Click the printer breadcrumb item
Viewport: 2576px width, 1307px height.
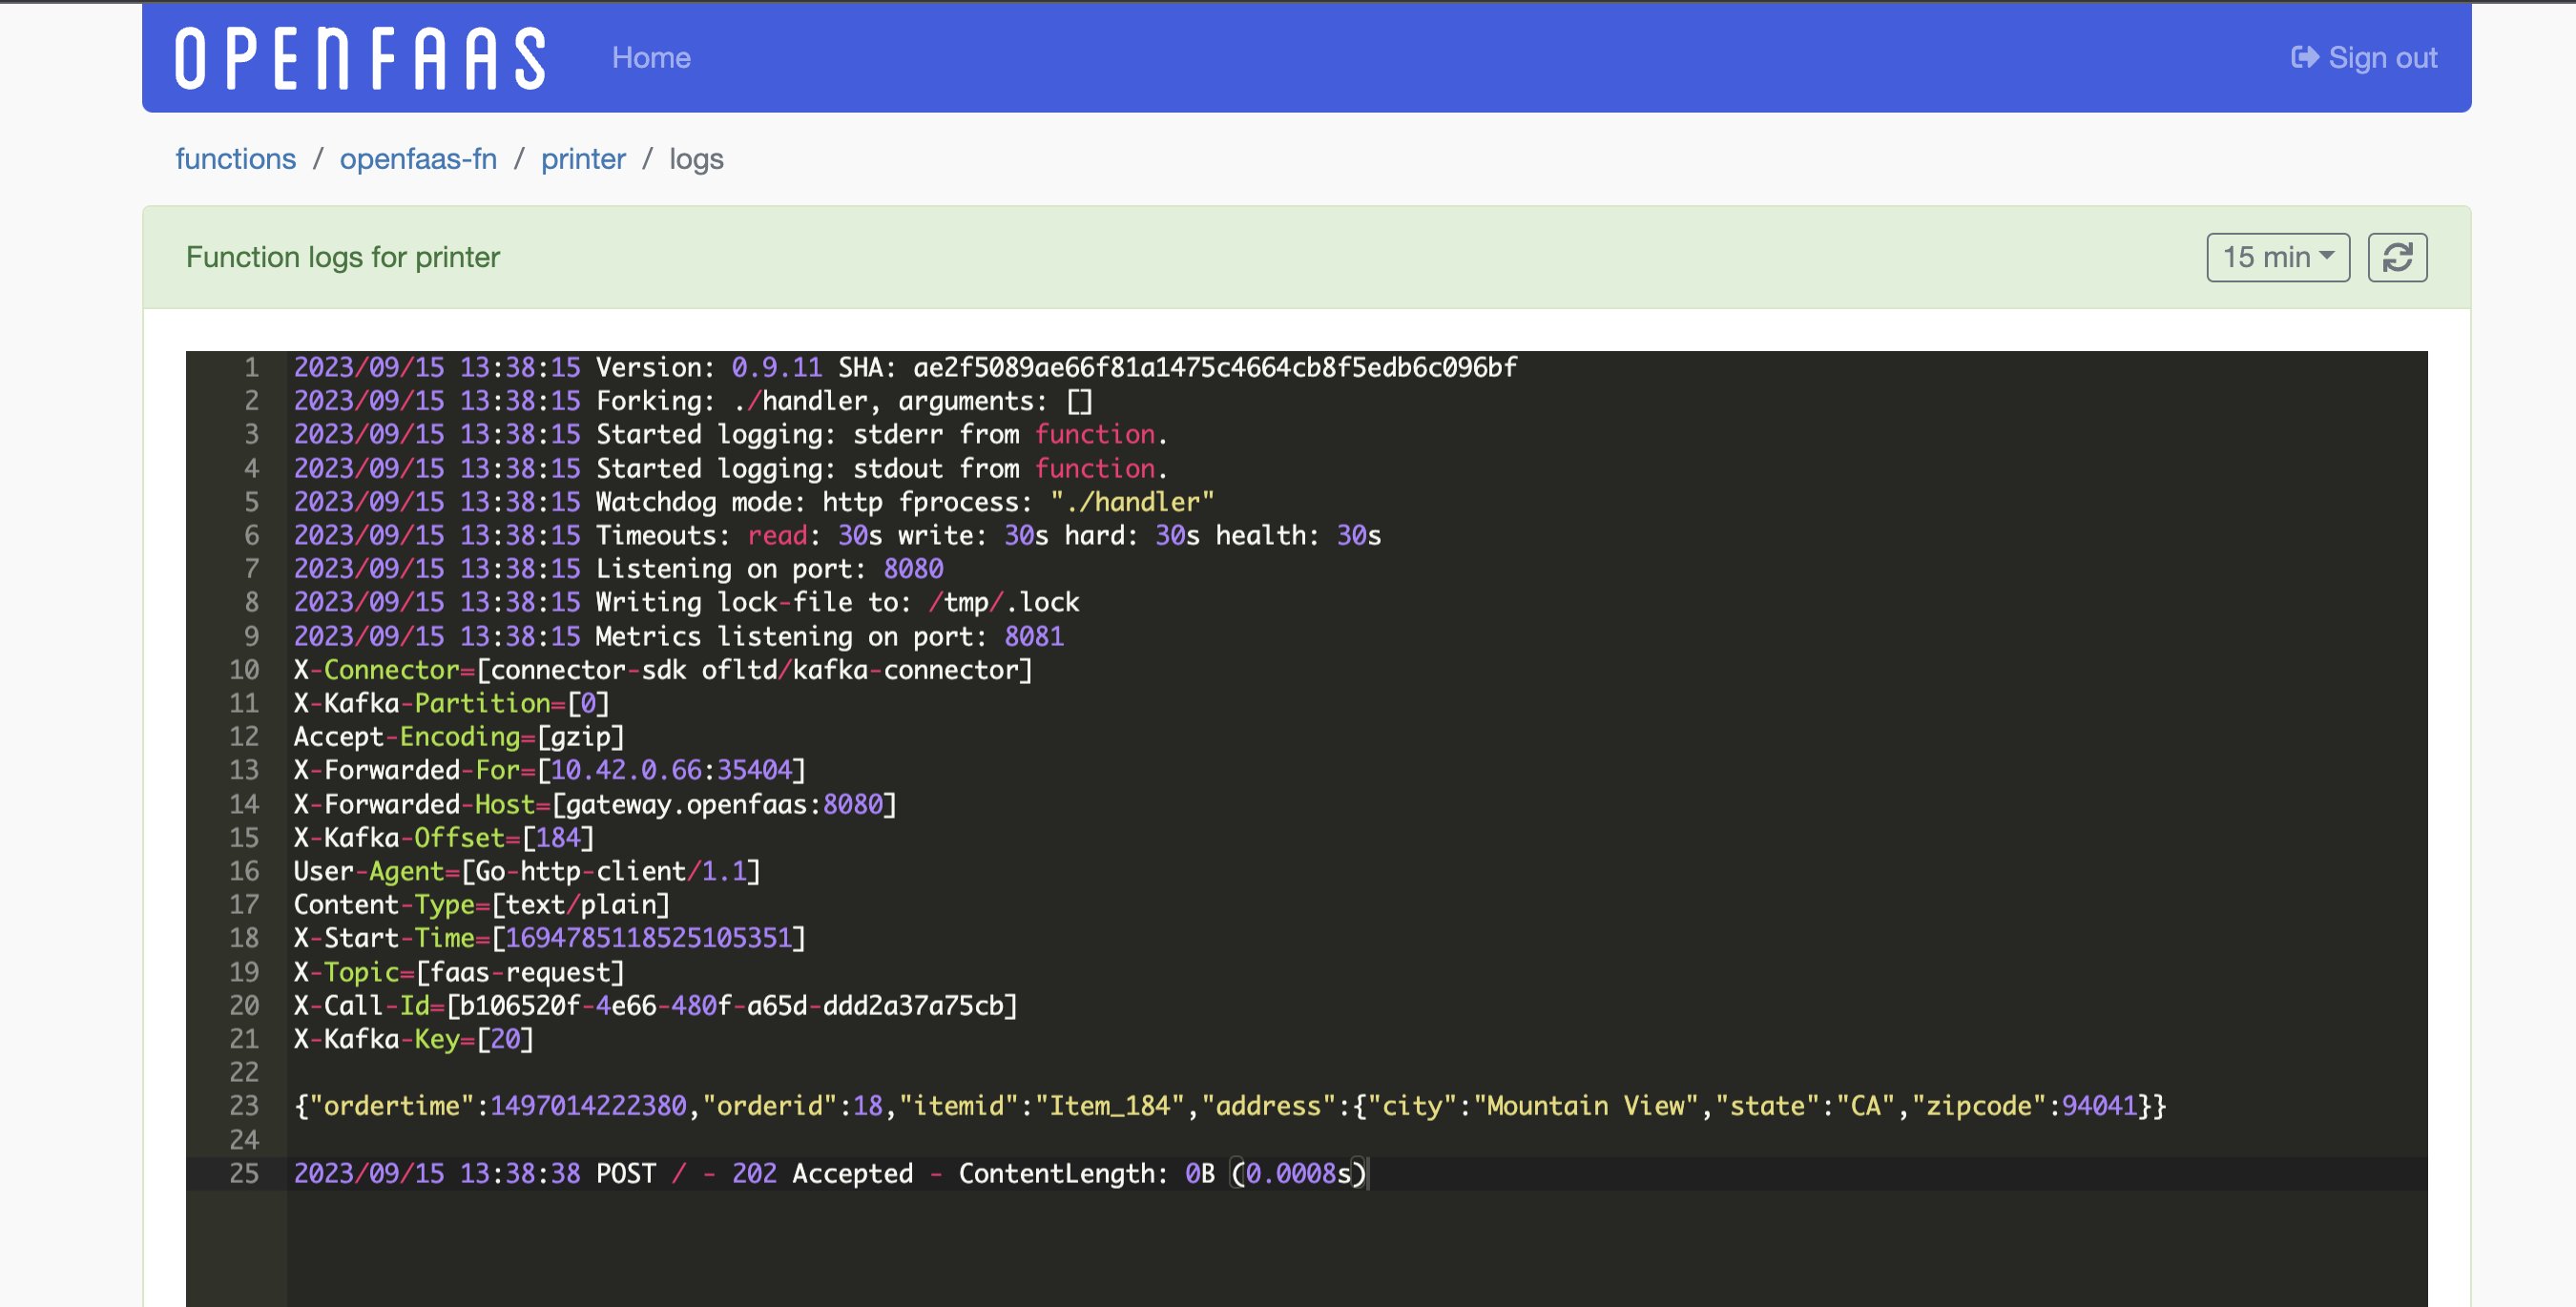coord(583,158)
